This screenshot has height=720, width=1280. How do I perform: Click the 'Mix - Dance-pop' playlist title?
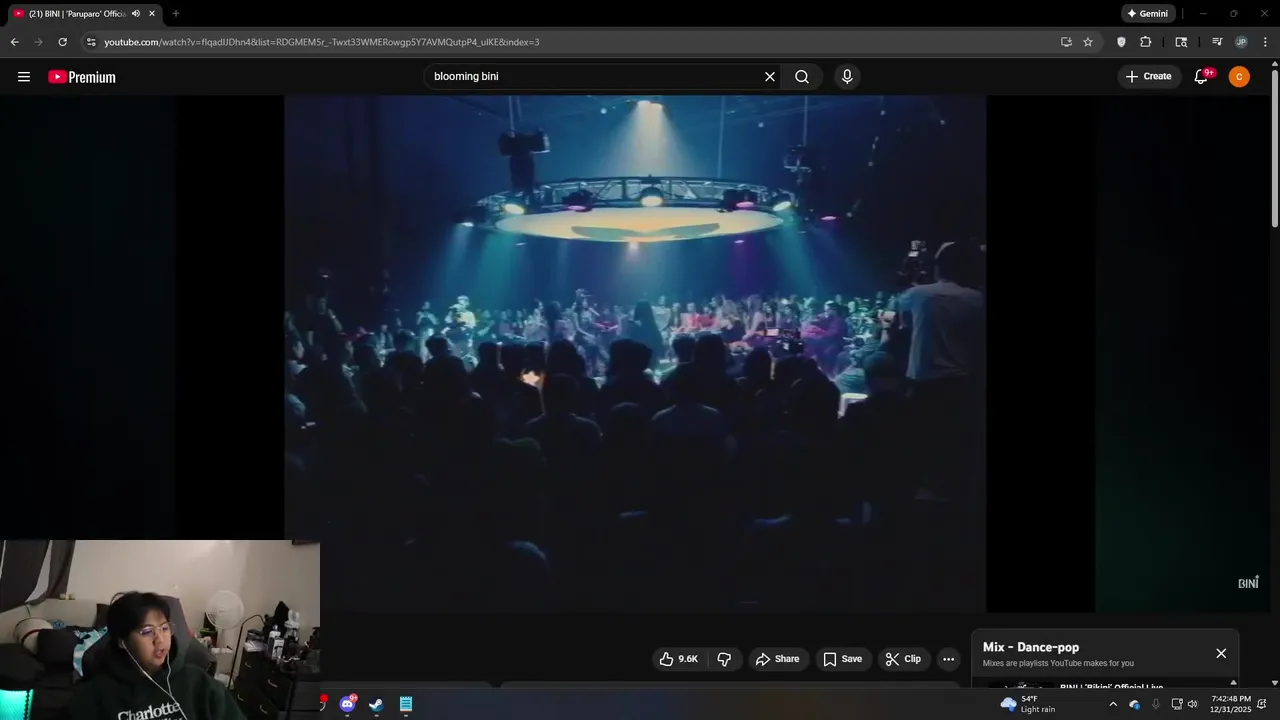[1031, 647]
